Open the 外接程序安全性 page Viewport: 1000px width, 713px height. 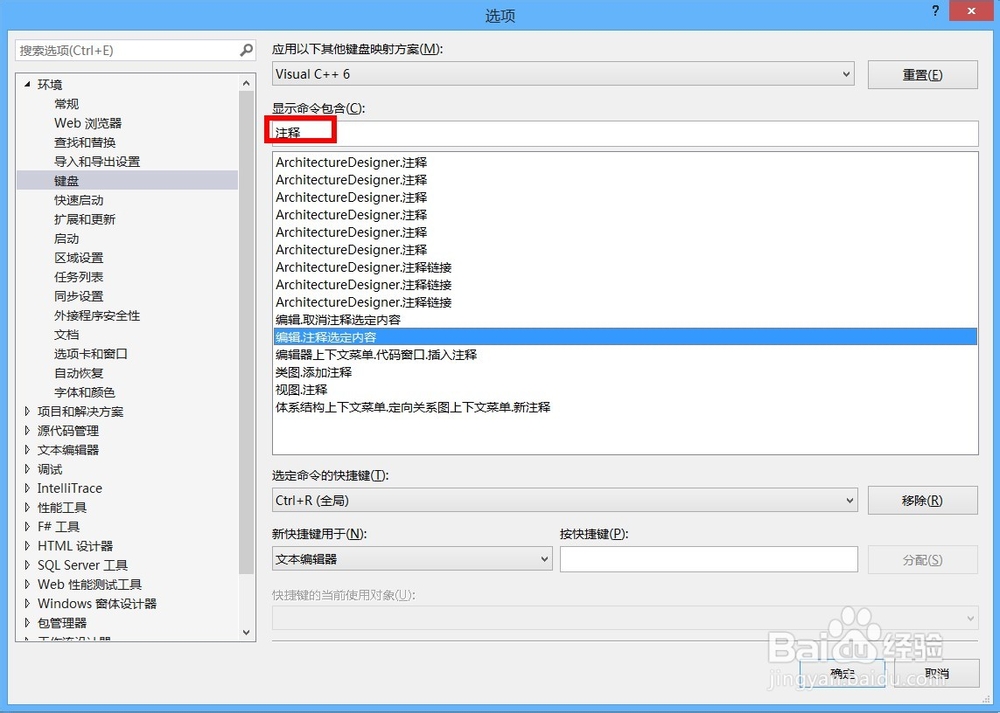coord(97,315)
